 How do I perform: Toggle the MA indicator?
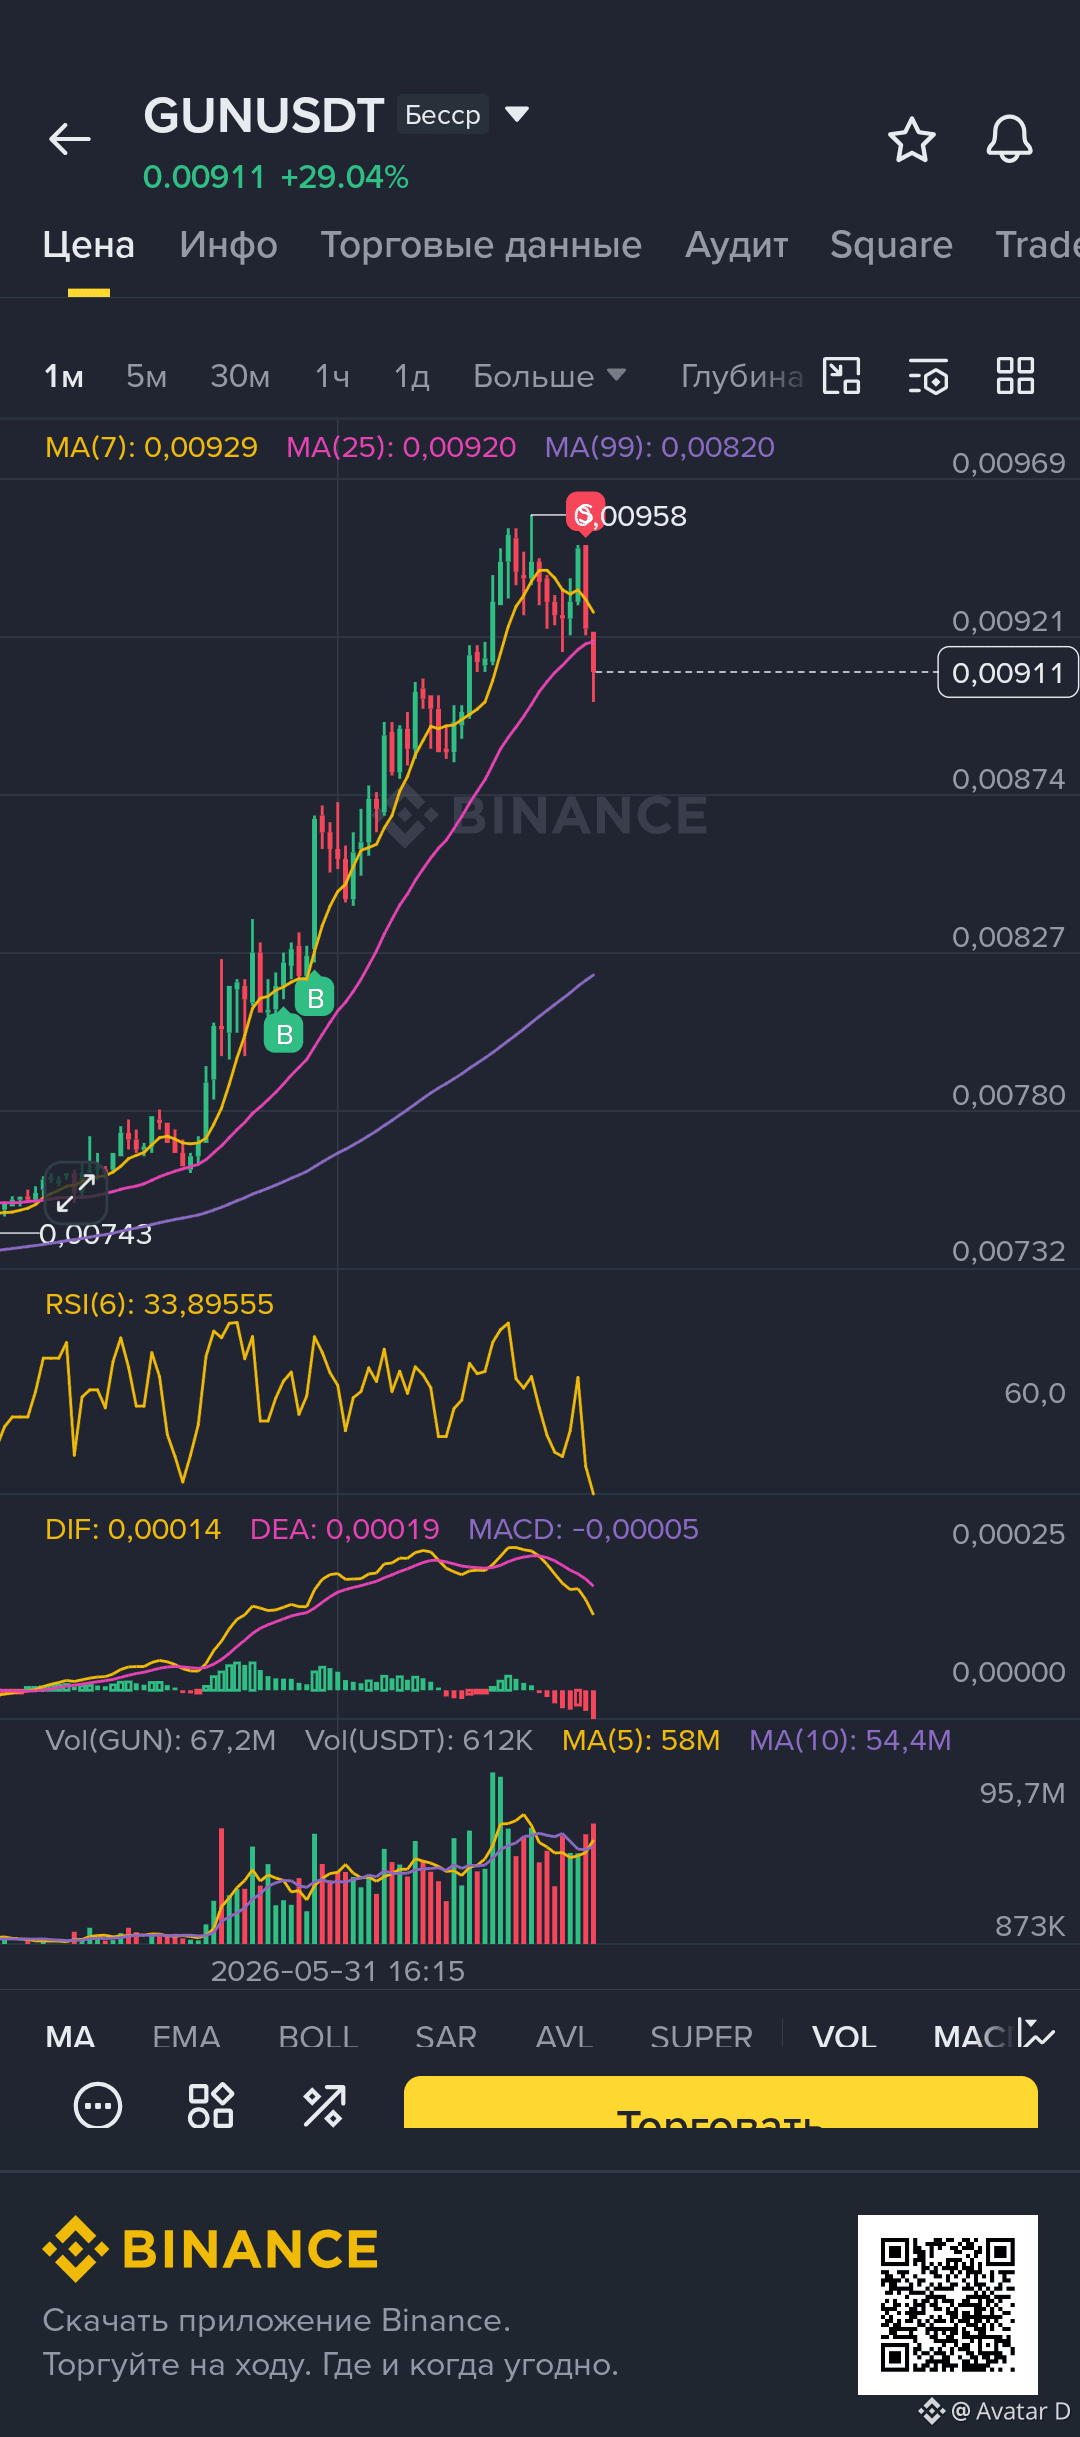coord(70,2036)
